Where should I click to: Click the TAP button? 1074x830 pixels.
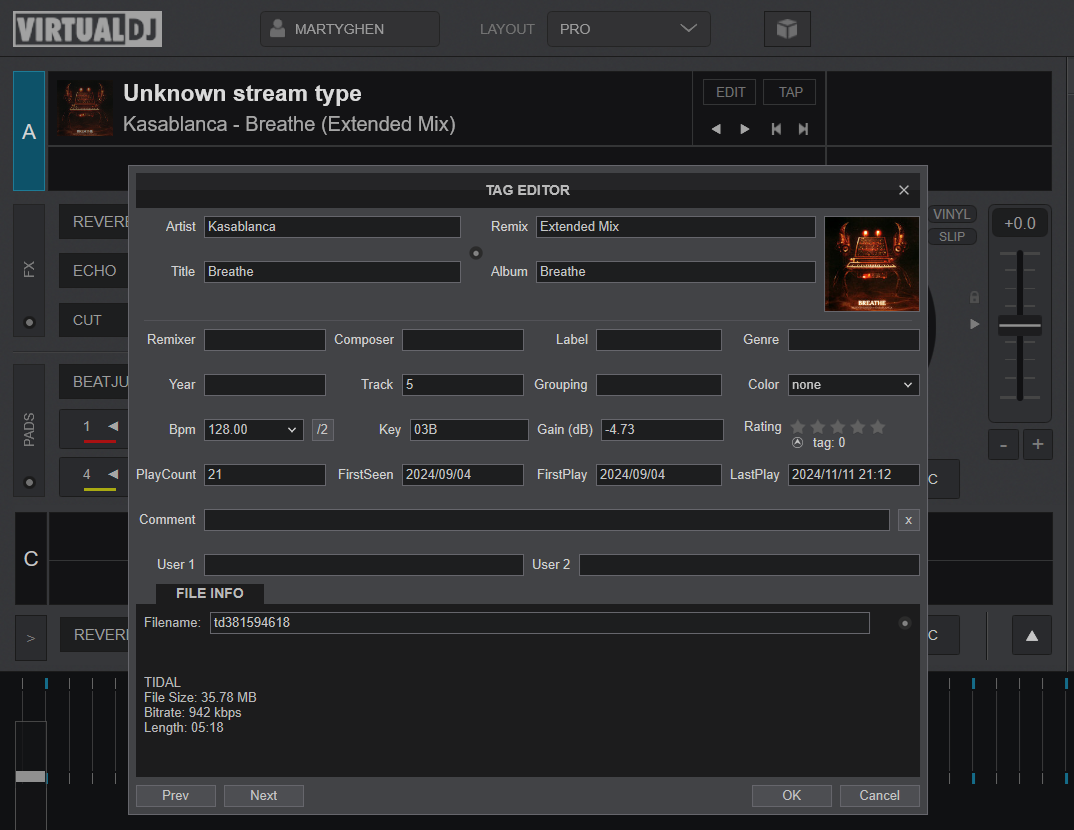790,92
